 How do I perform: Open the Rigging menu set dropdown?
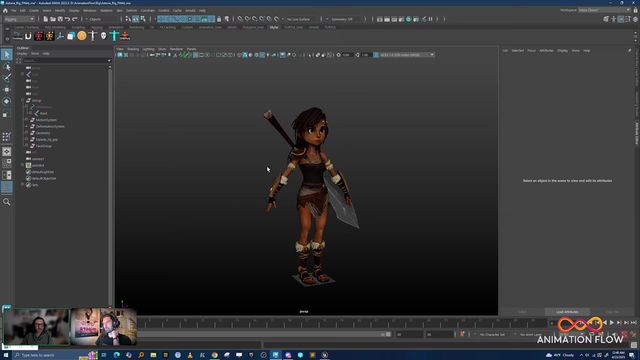coord(19,19)
